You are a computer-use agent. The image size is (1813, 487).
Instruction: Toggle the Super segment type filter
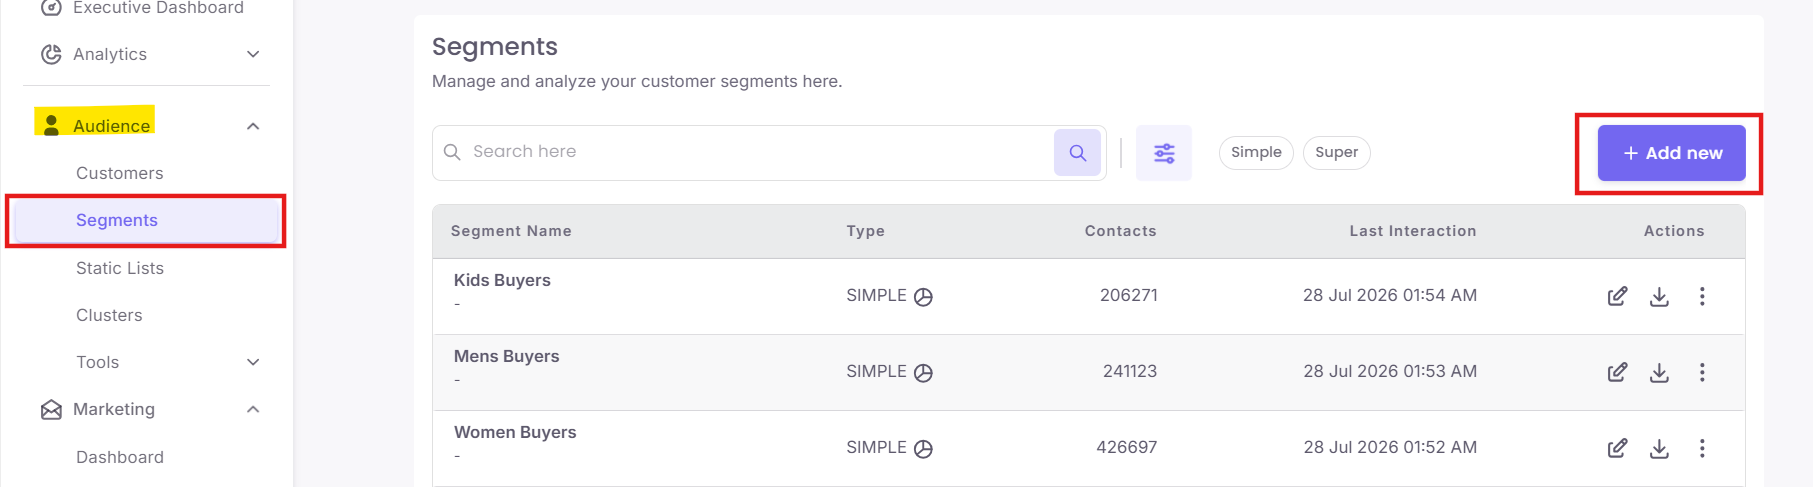(x=1336, y=152)
